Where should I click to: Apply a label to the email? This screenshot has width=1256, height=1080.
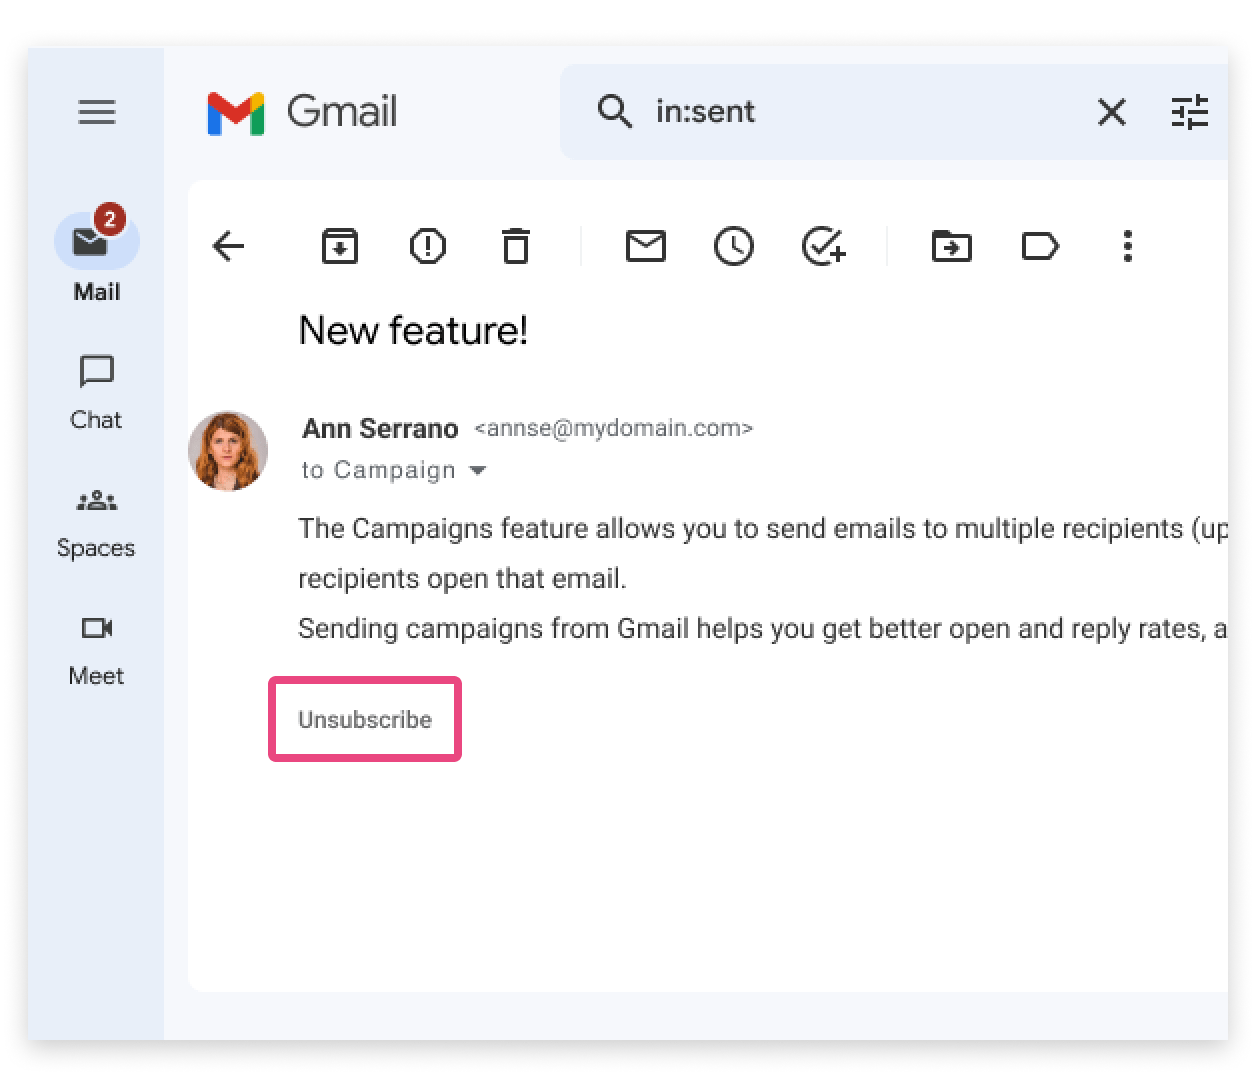[1040, 247]
